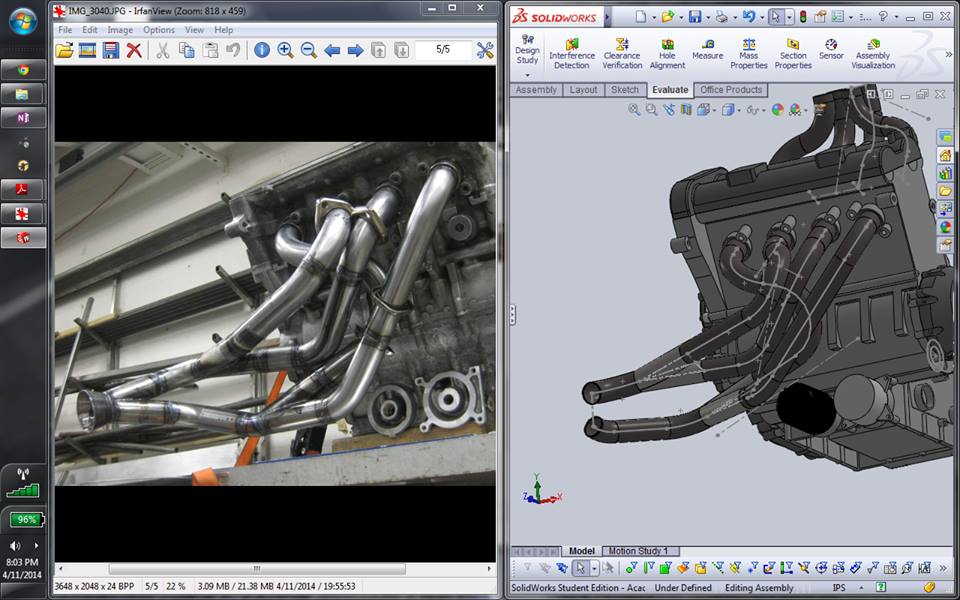
Task: Run Interference Detection in SolidWorks
Action: pos(572,54)
